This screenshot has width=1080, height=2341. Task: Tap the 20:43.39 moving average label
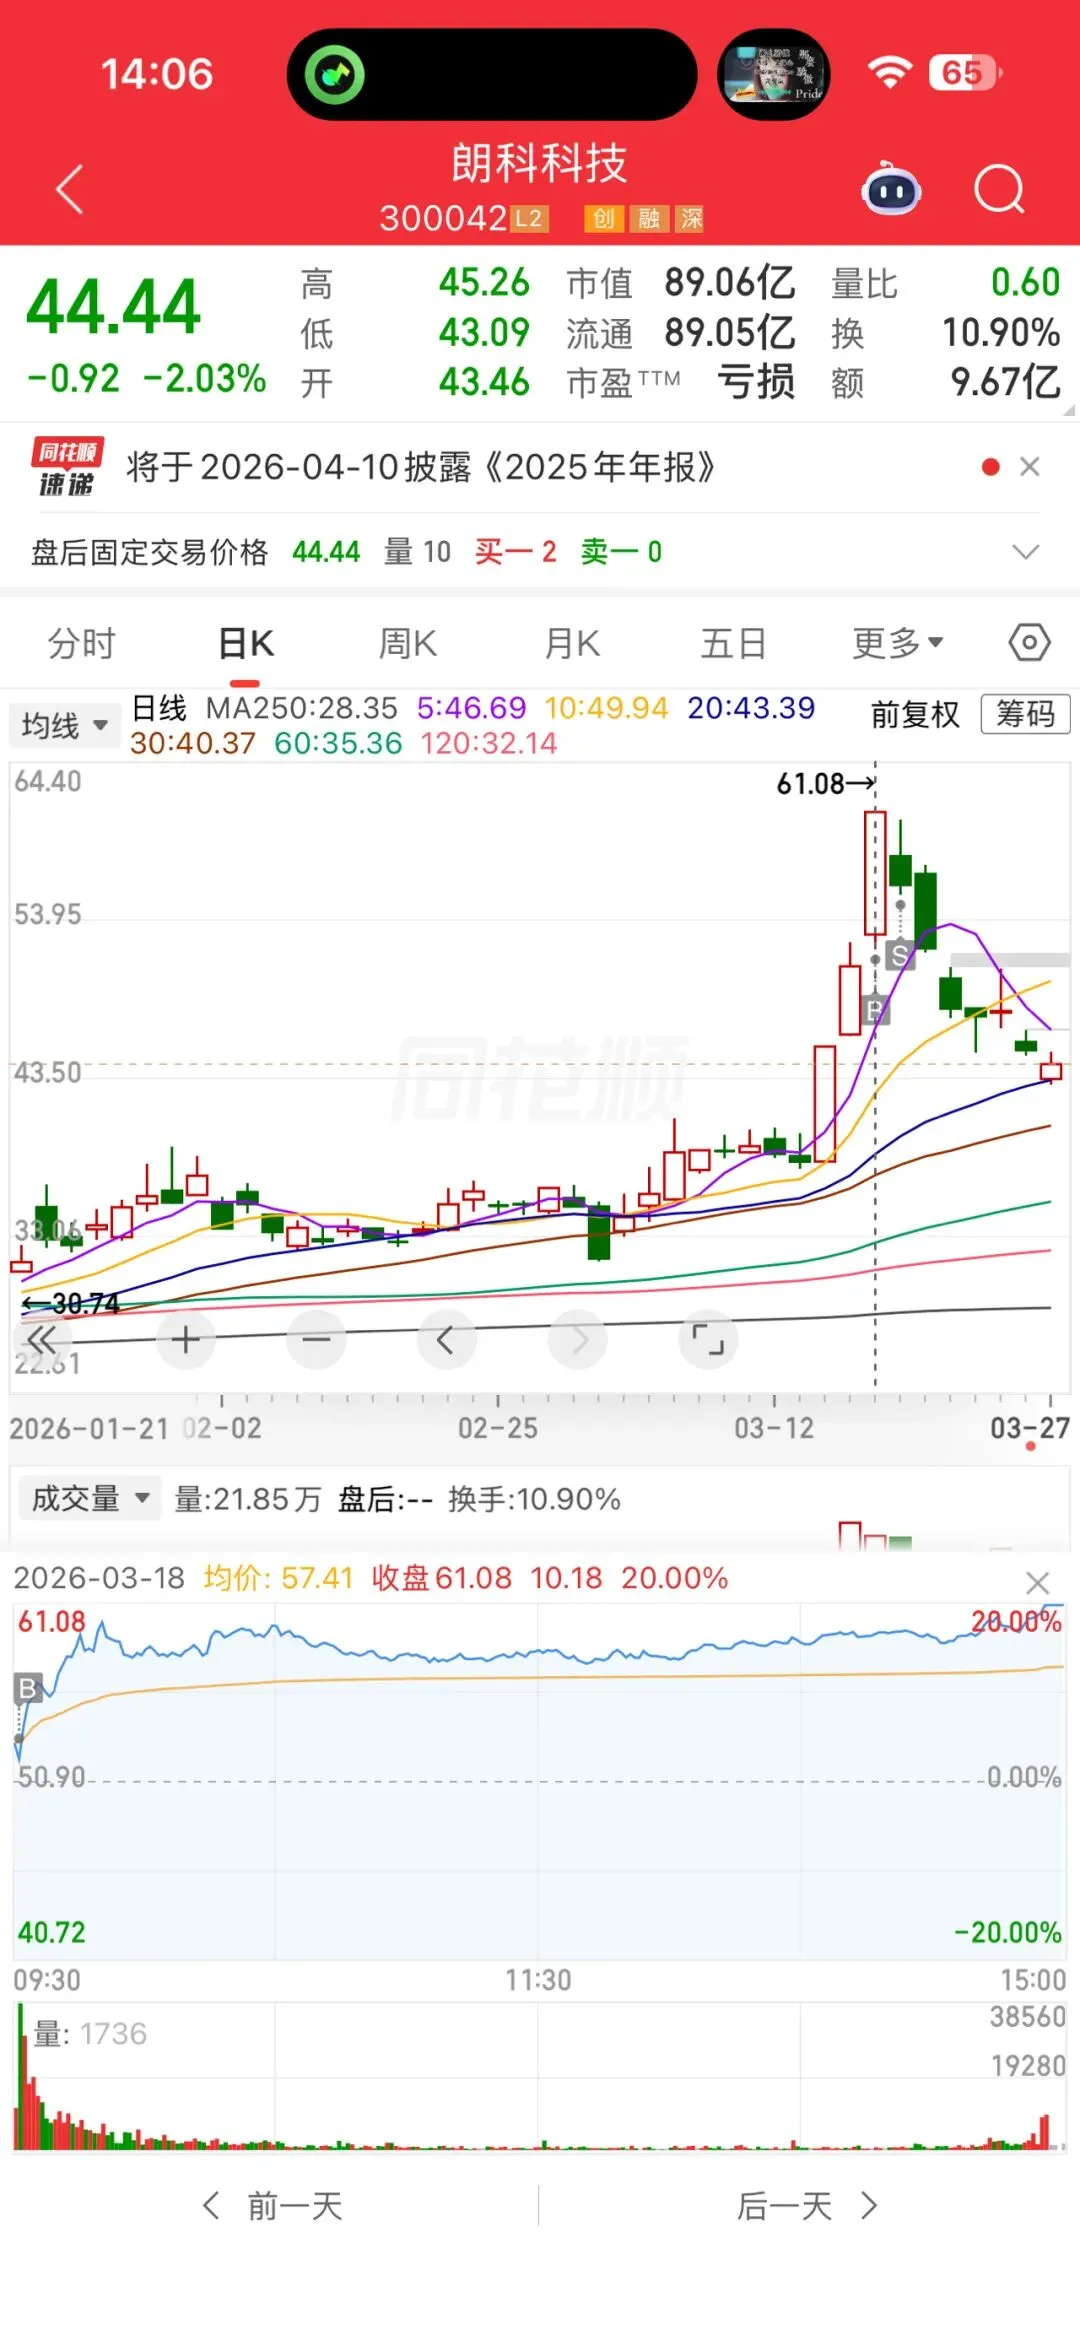point(751,709)
